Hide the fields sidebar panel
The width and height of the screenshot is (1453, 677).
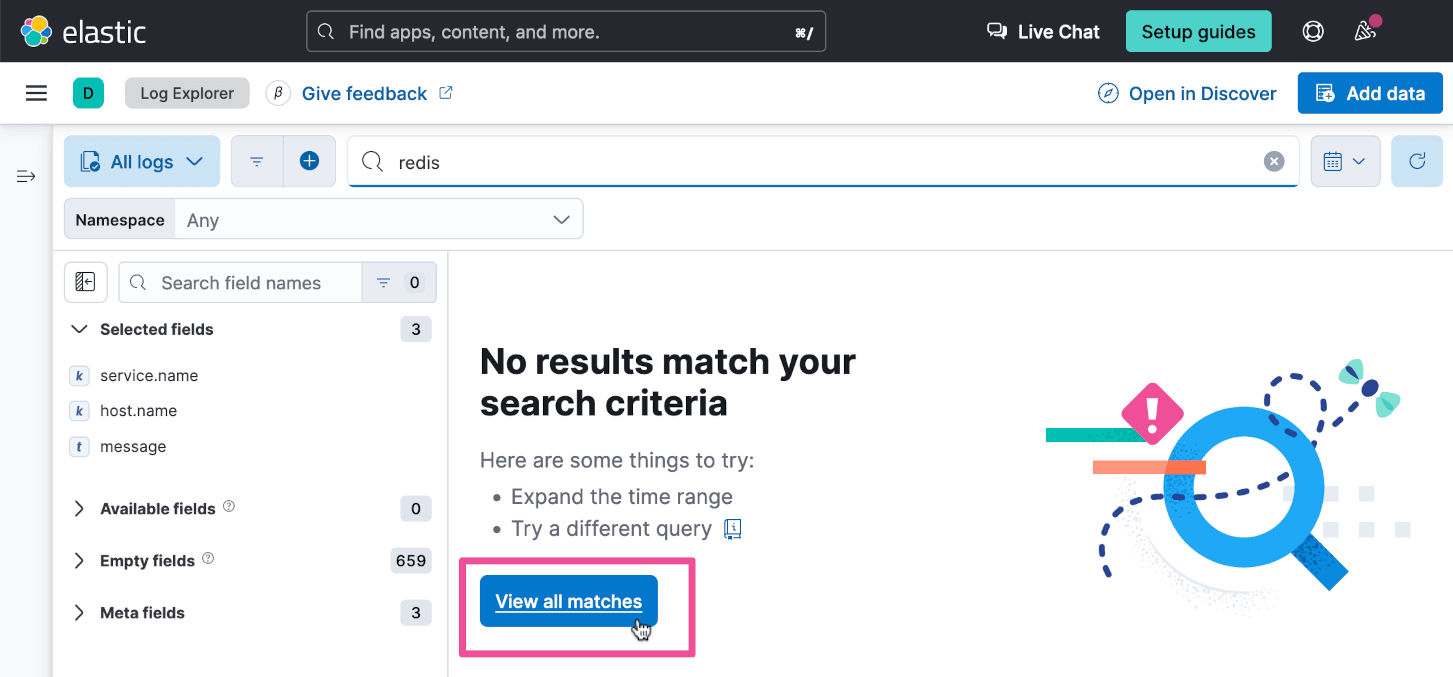[x=86, y=283]
